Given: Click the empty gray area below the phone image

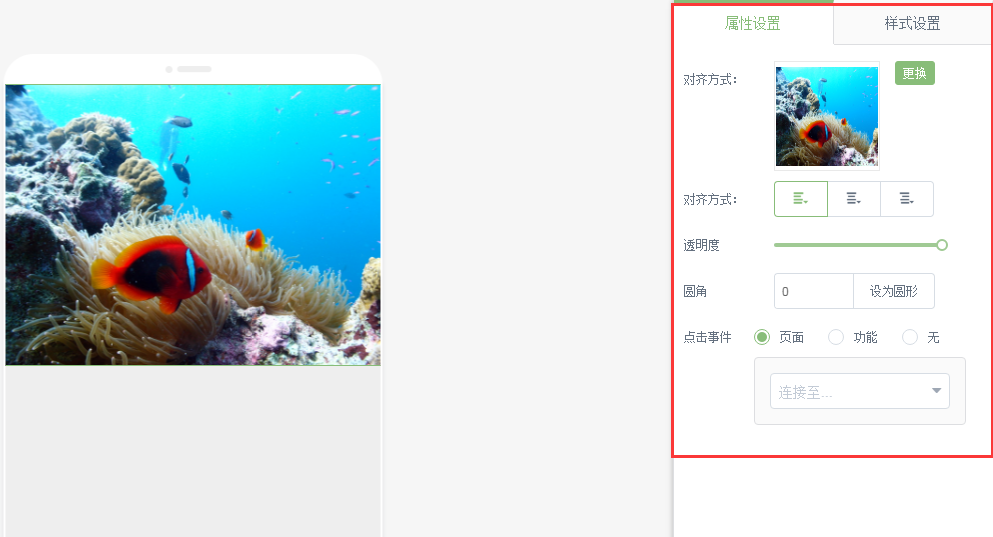Looking at the screenshot, I should point(193,451).
